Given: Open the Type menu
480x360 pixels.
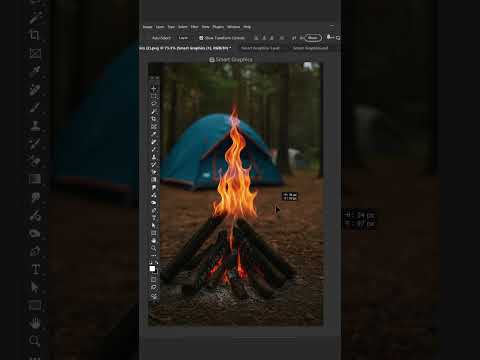Looking at the screenshot, I should pos(171,27).
